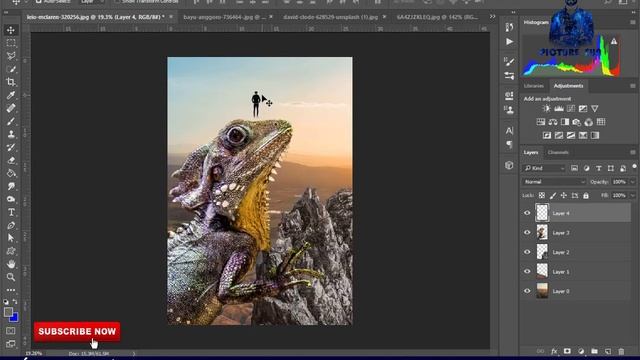This screenshot has width=640, height=360.
Task: Hide Layer 1 with eye icon
Action: (x=527, y=271)
